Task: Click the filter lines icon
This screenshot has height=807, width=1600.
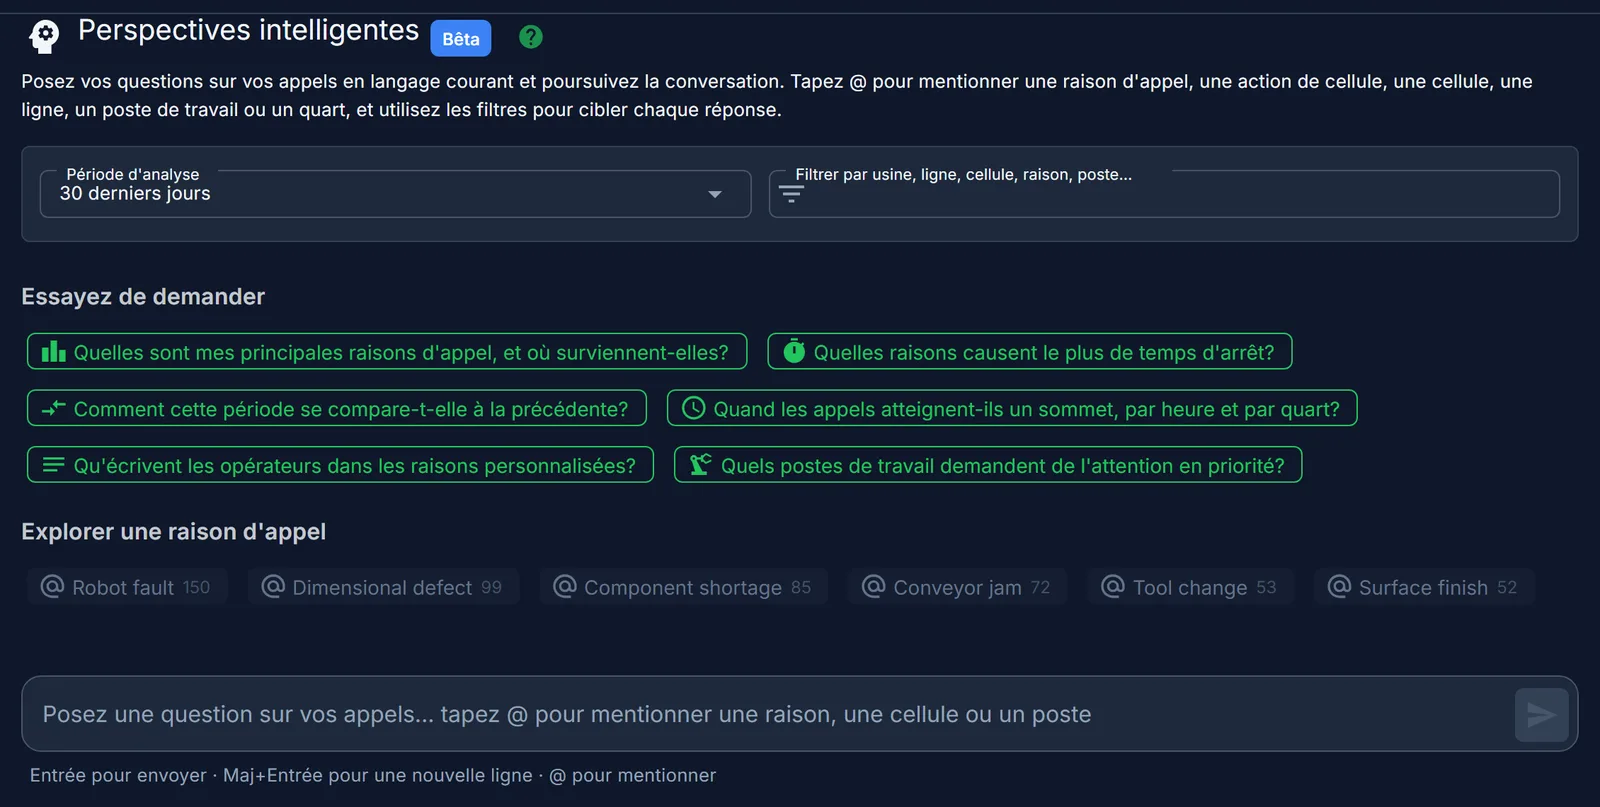Action: pyautogui.click(x=791, y=195)
